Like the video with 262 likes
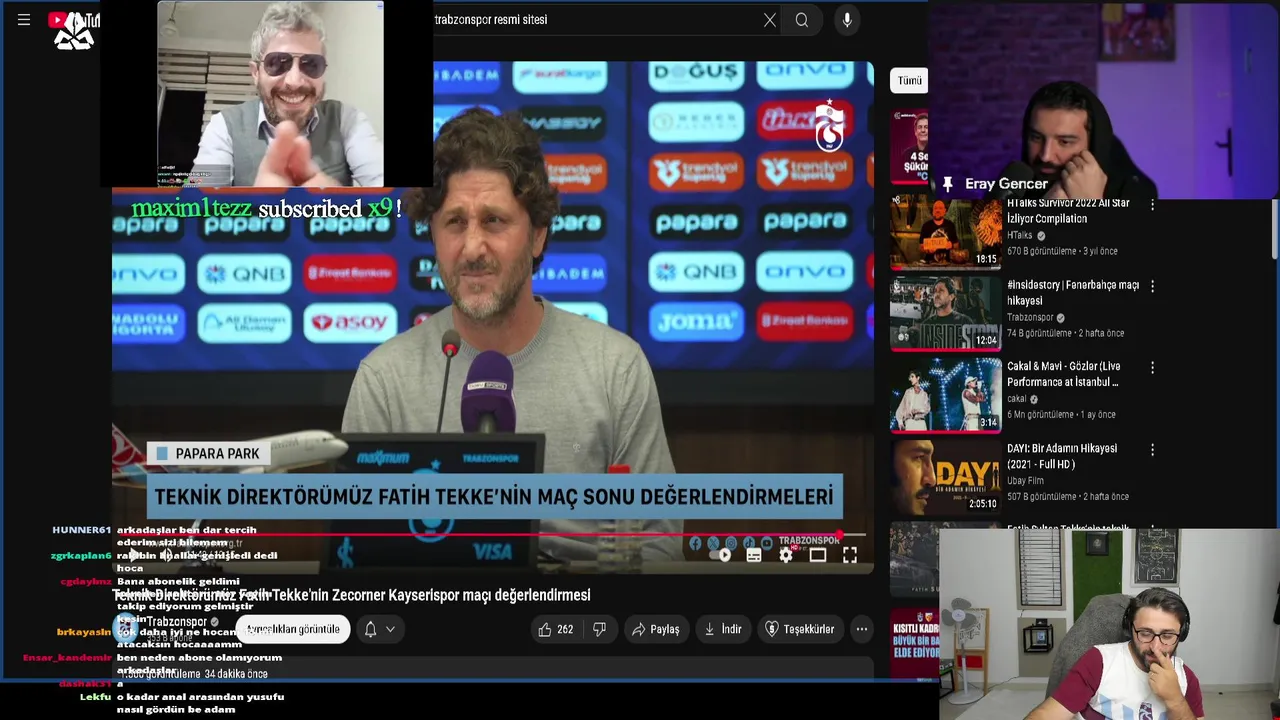The height and width of the screenshot is (720, 1280). 555,629
